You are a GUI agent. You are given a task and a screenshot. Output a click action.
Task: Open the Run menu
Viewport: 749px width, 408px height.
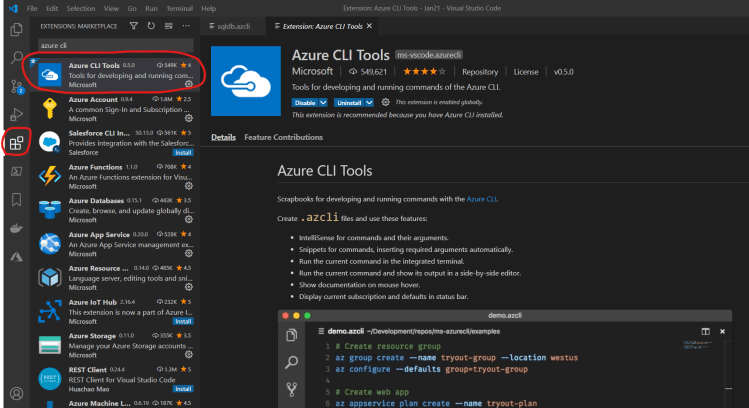[x=151, y=8]
